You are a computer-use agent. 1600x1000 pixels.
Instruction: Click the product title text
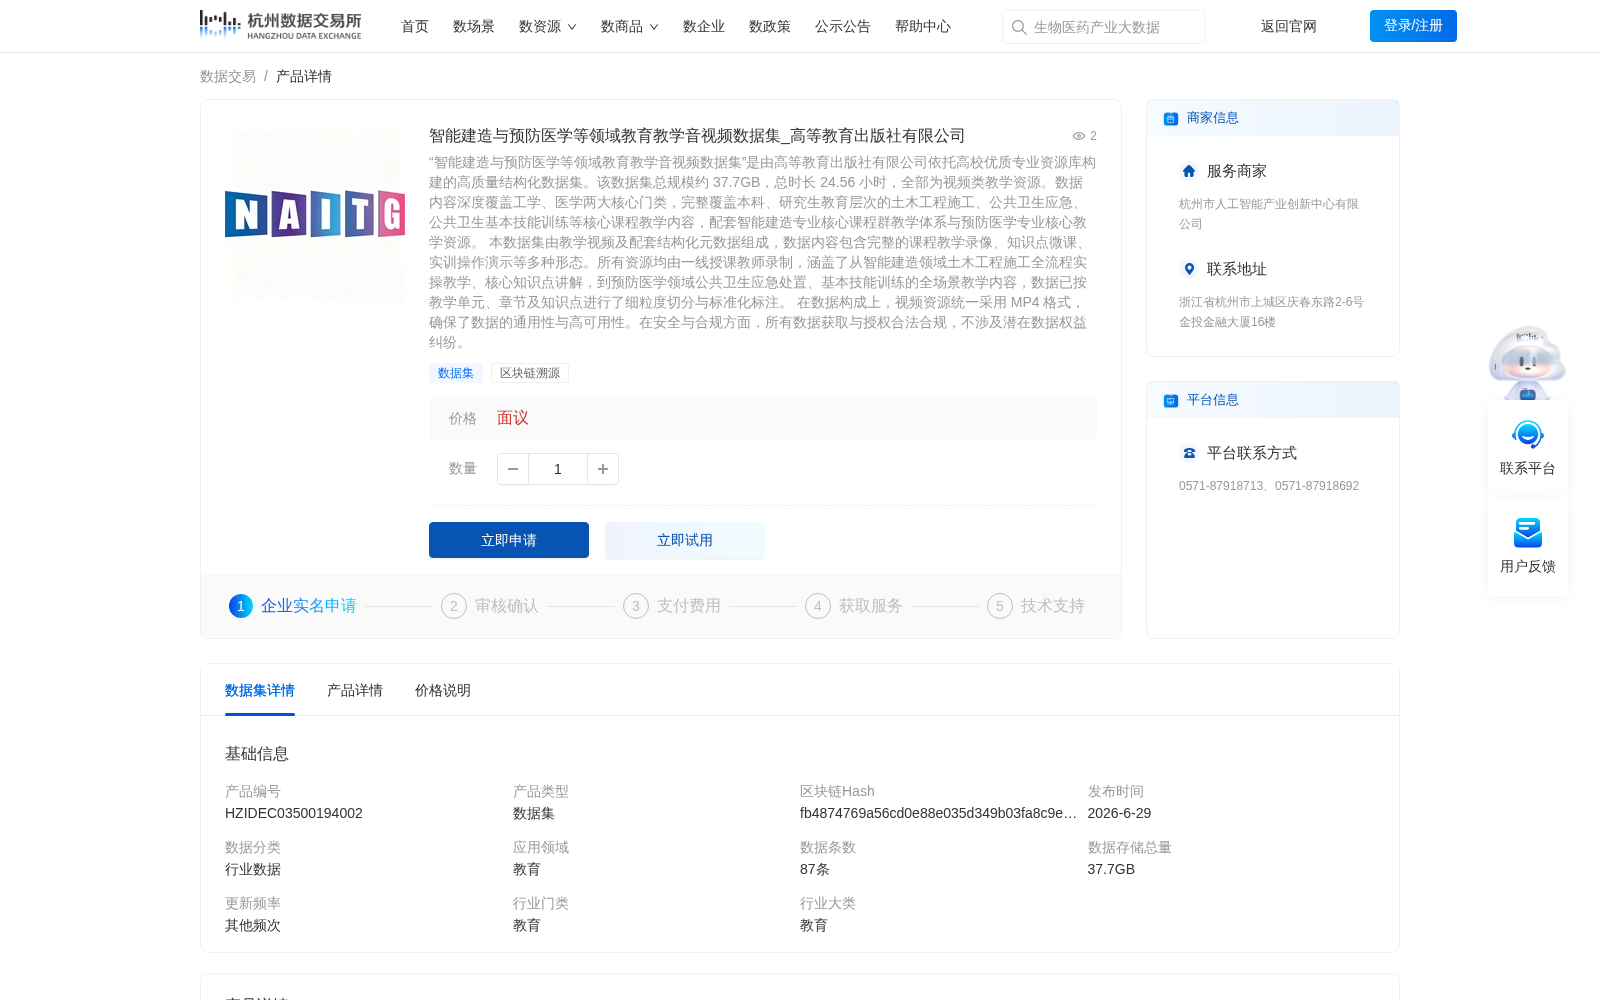[697, 136]
